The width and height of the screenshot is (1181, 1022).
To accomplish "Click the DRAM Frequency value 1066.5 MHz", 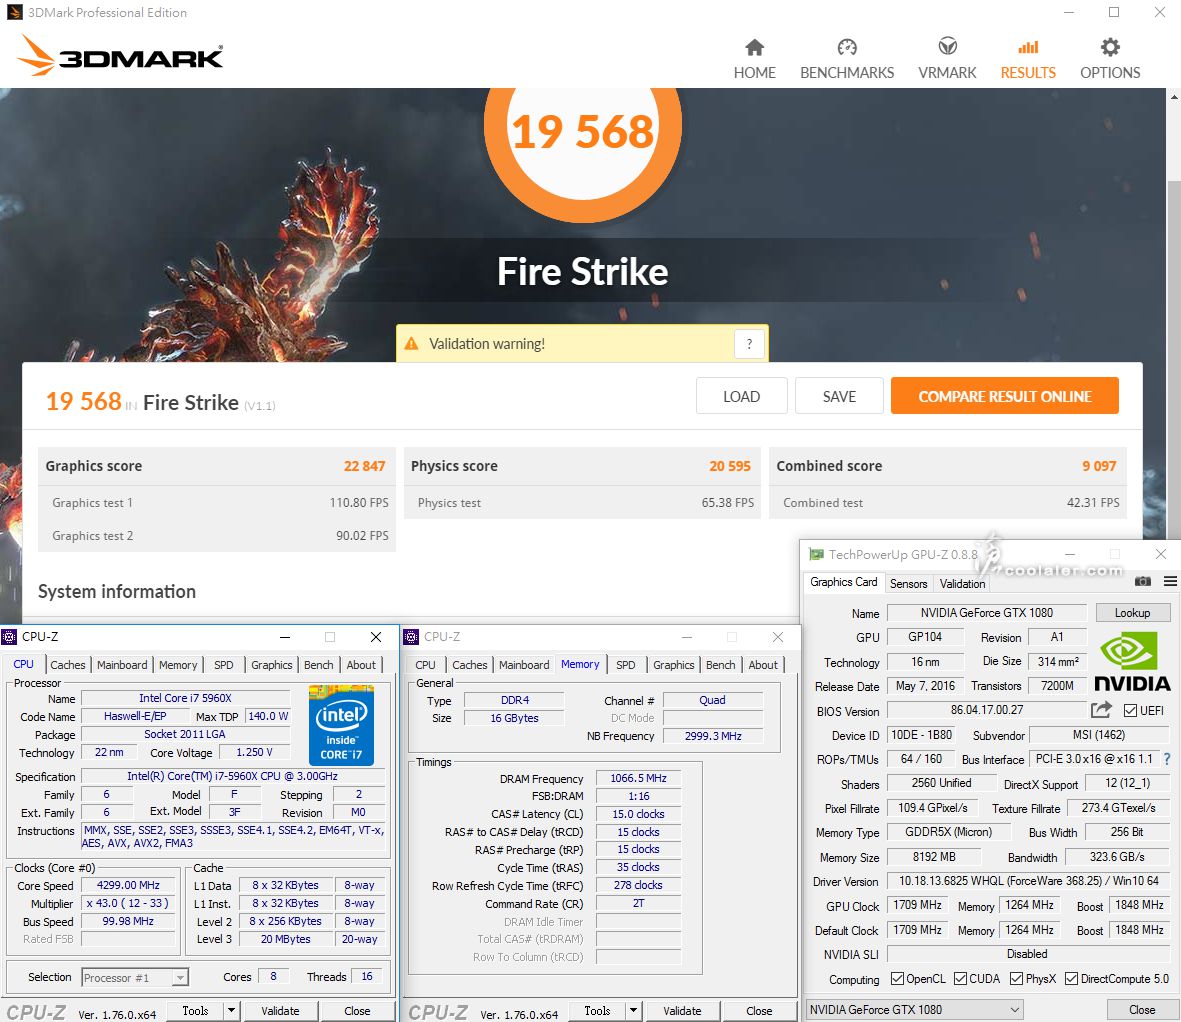I will point(638,778).
